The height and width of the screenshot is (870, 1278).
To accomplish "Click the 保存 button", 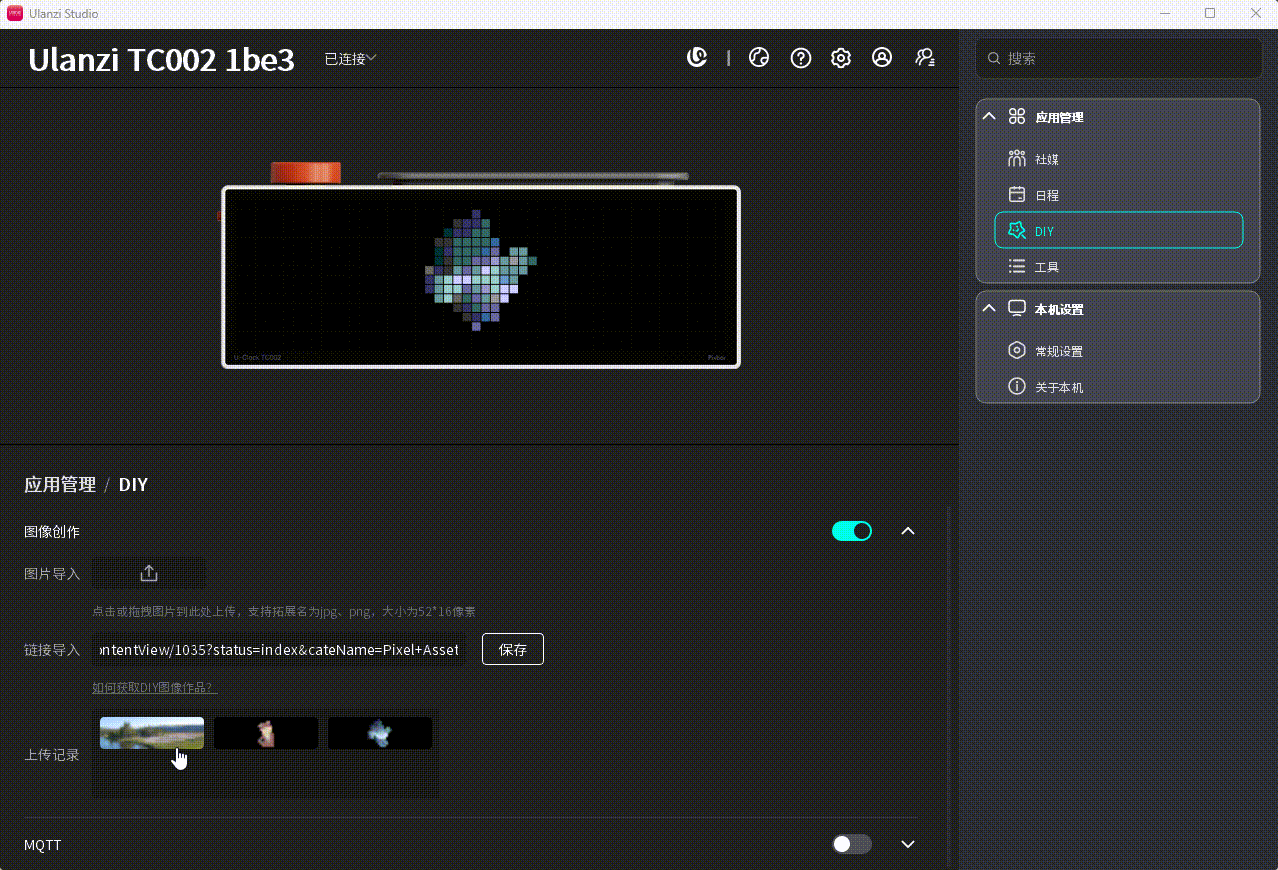I will 513,649.
